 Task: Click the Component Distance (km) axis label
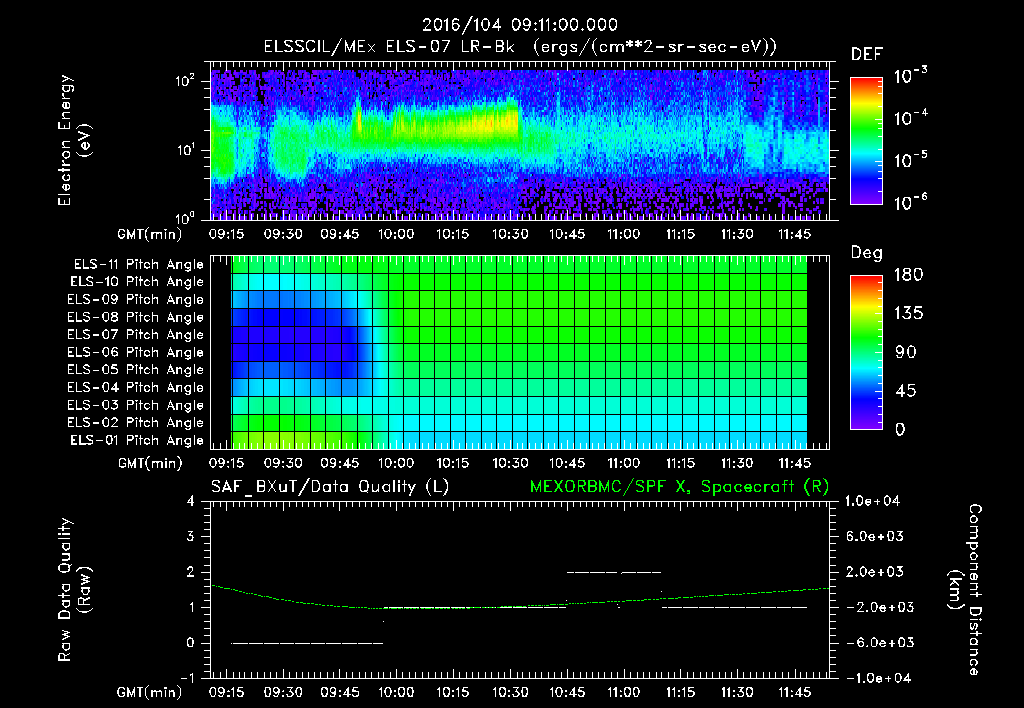point(965,590)
